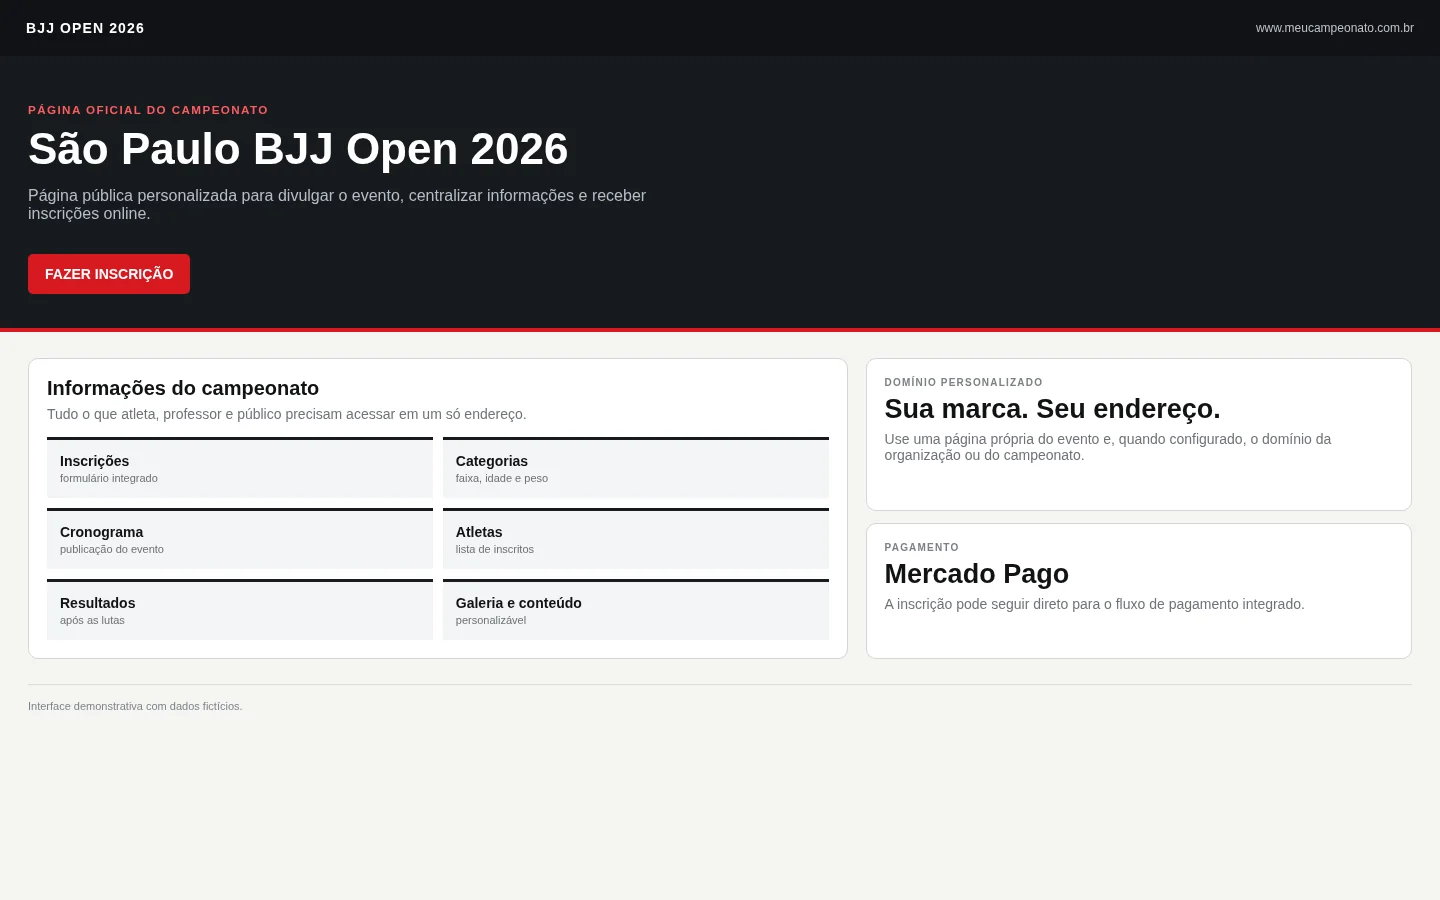Click the 'faixa, idade e peso' subtitle
Image resolution: width=1440 pixels, height=900 pixels.
pyautogui.click(x=502, y=478)
